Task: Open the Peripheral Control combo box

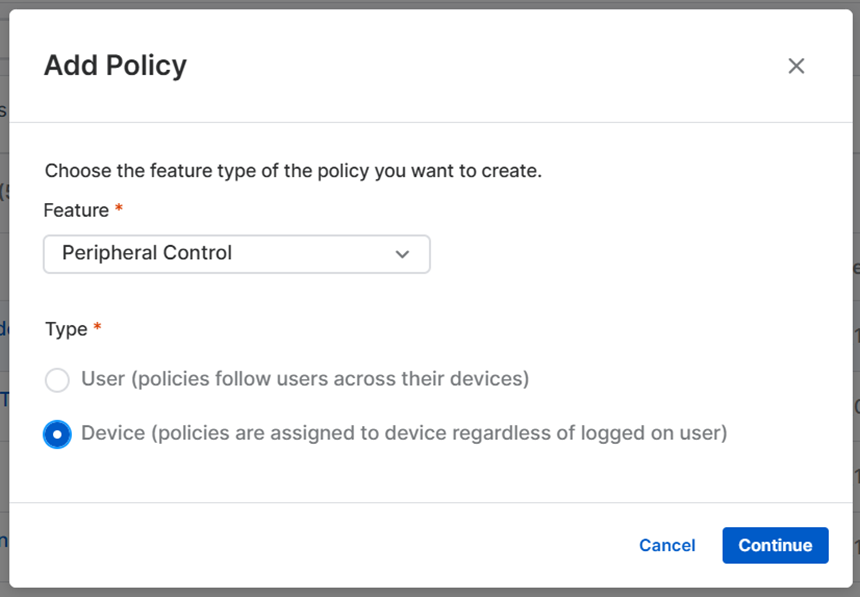Action: (237, 254)
